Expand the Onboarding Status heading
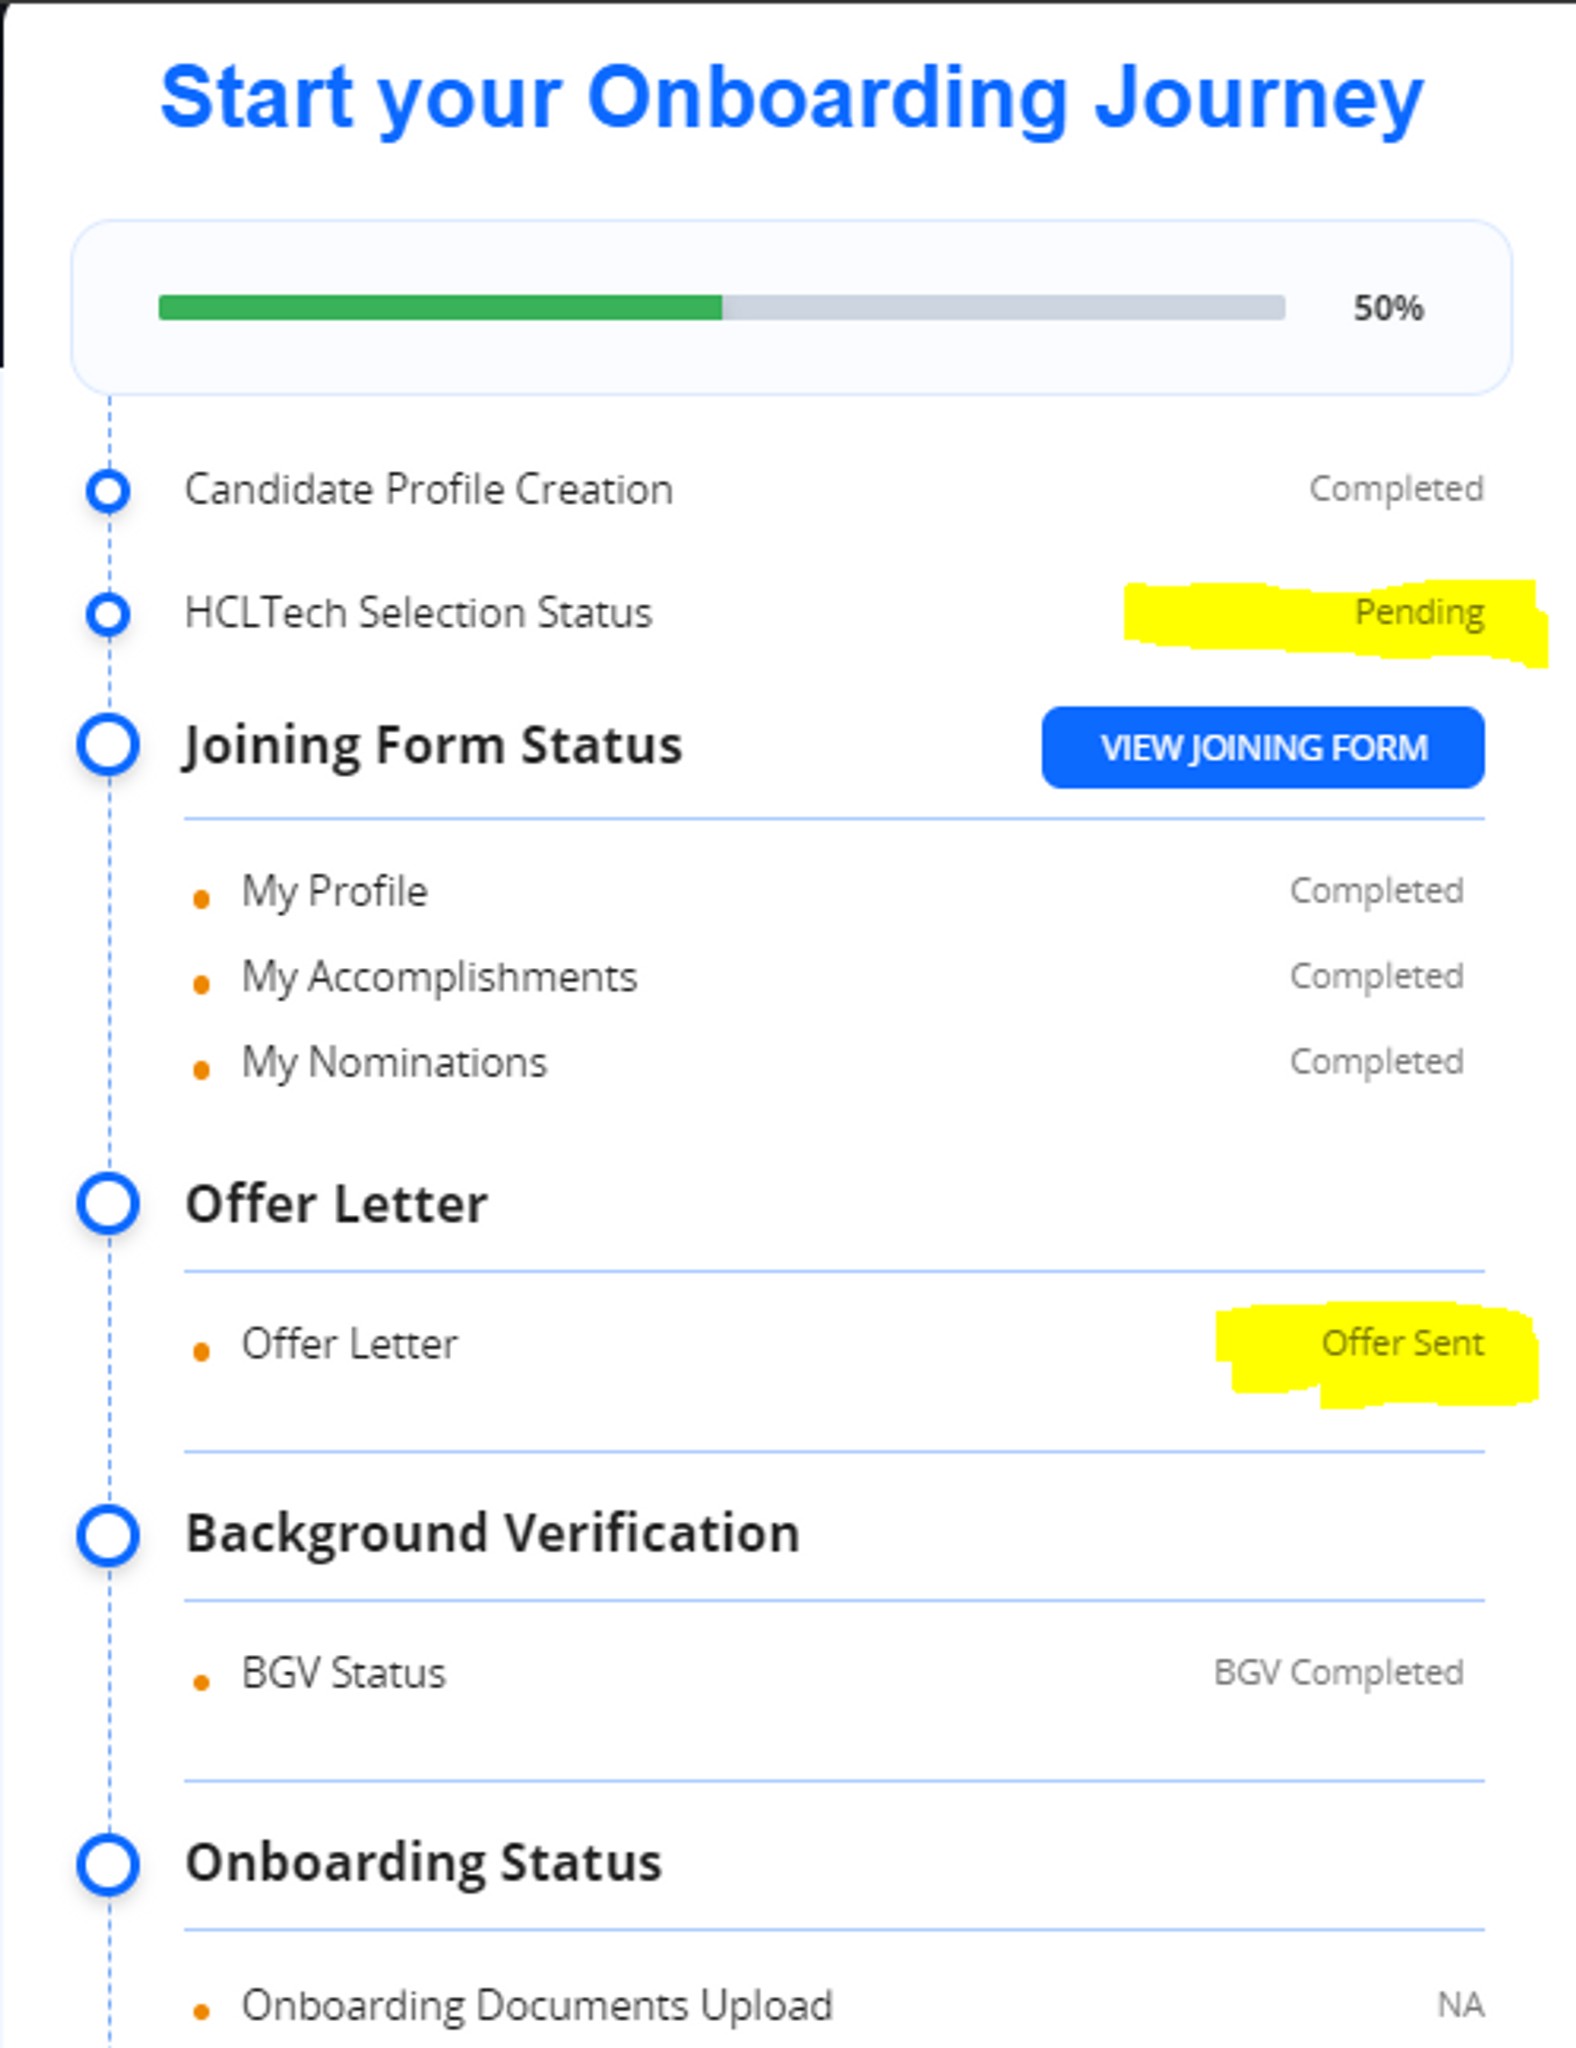The image size is (1576, 2048). coord(423,1863)
